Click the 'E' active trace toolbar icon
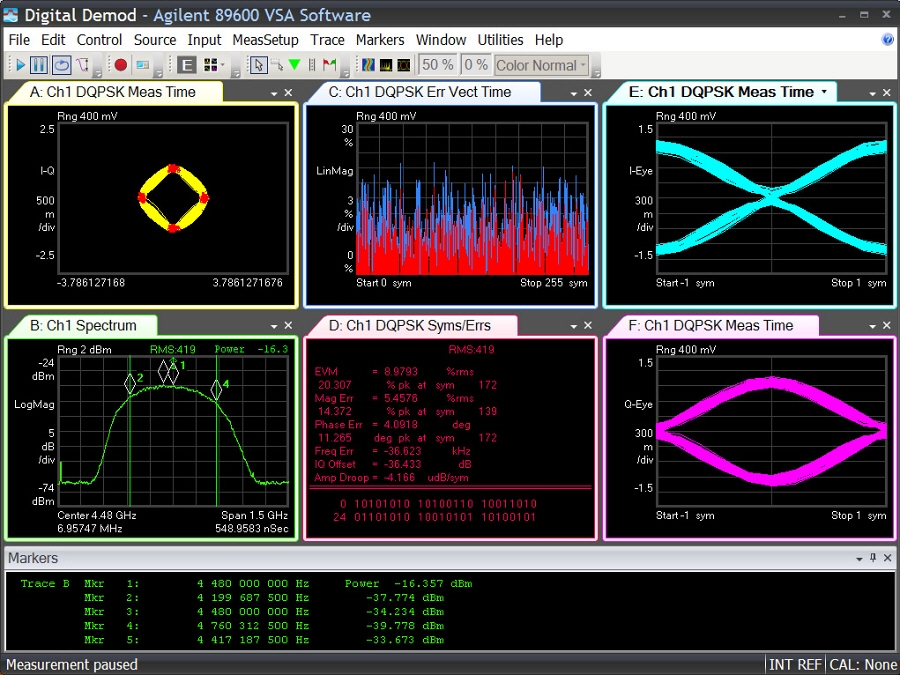 pyautogui.click(x=186, y=65)
